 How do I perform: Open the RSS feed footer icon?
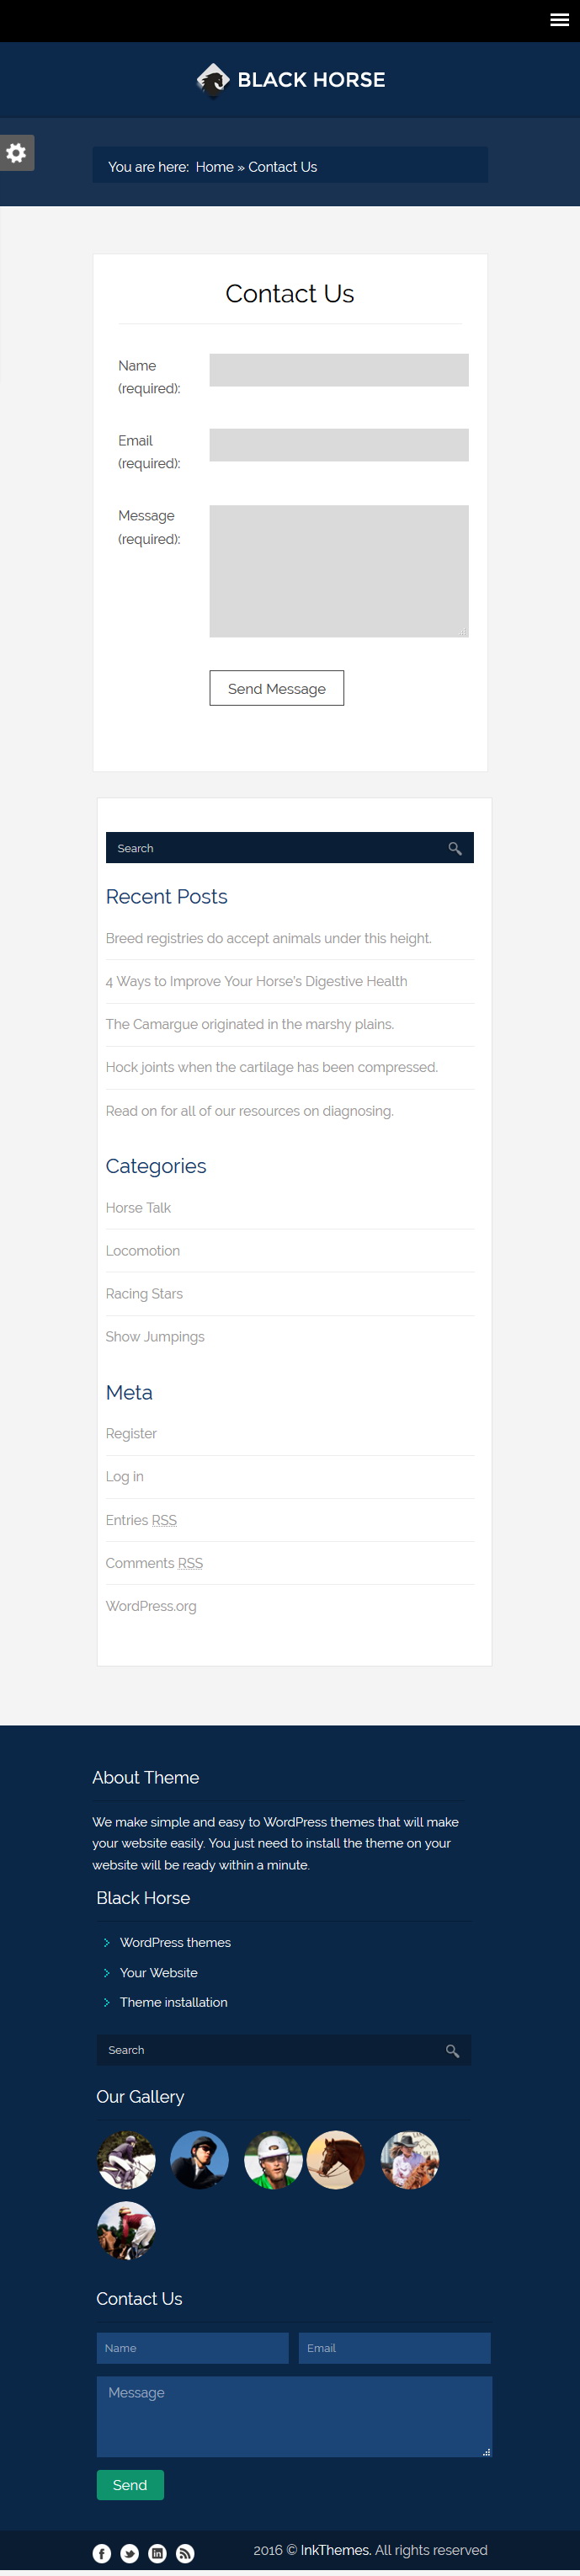(185, 2553)
